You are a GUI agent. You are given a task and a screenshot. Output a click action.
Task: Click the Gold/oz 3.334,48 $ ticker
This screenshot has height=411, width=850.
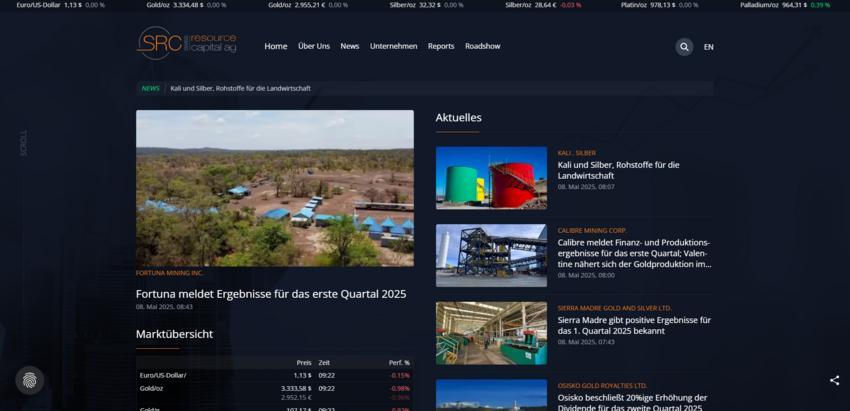point(186,5)
